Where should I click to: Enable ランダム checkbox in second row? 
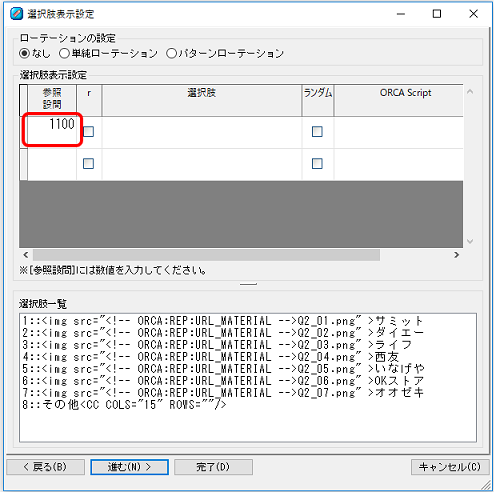click(x=317, y=163)
